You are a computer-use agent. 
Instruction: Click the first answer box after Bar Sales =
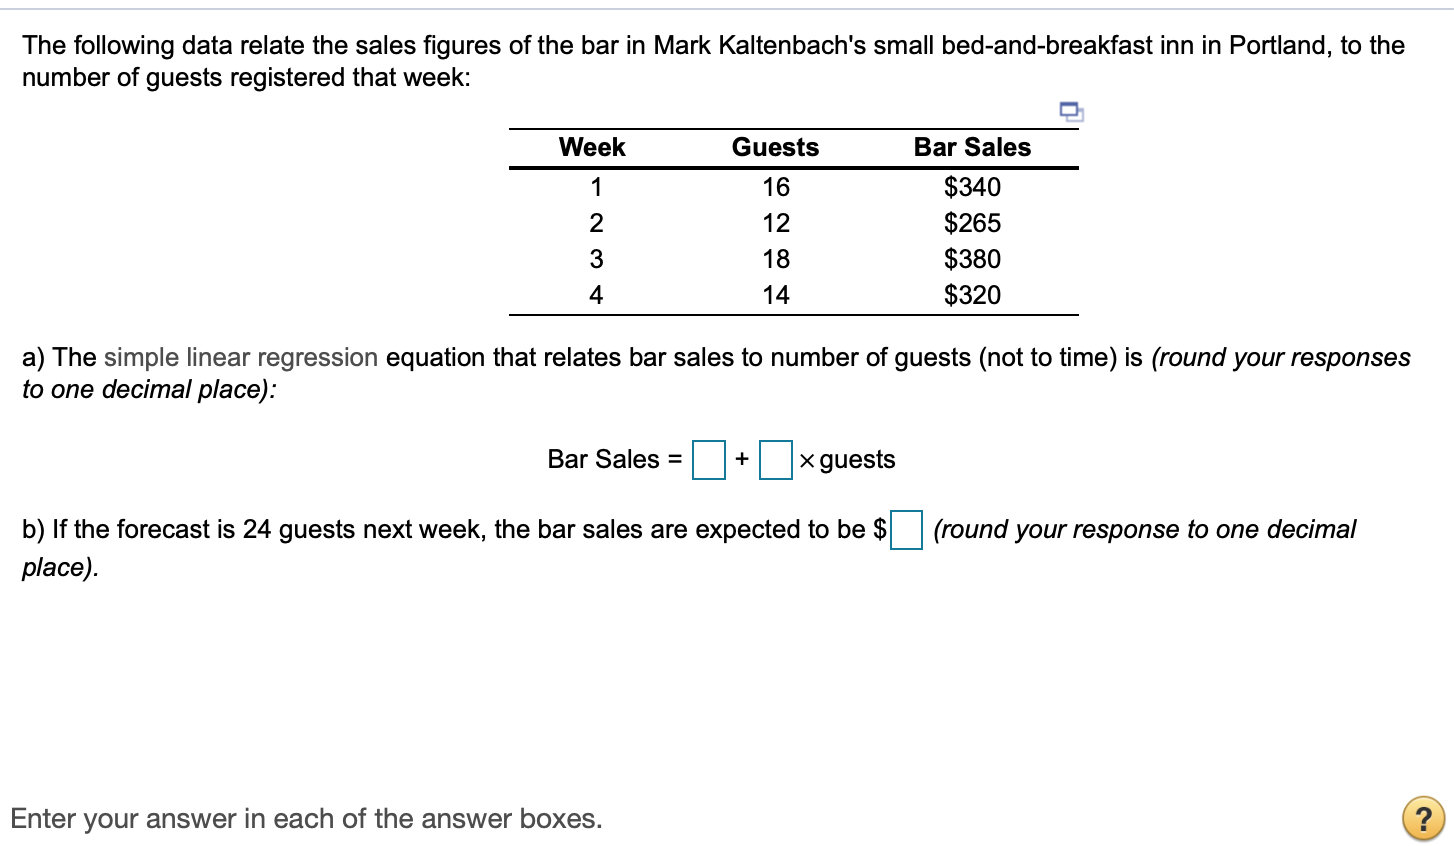(x=708, y=460)
